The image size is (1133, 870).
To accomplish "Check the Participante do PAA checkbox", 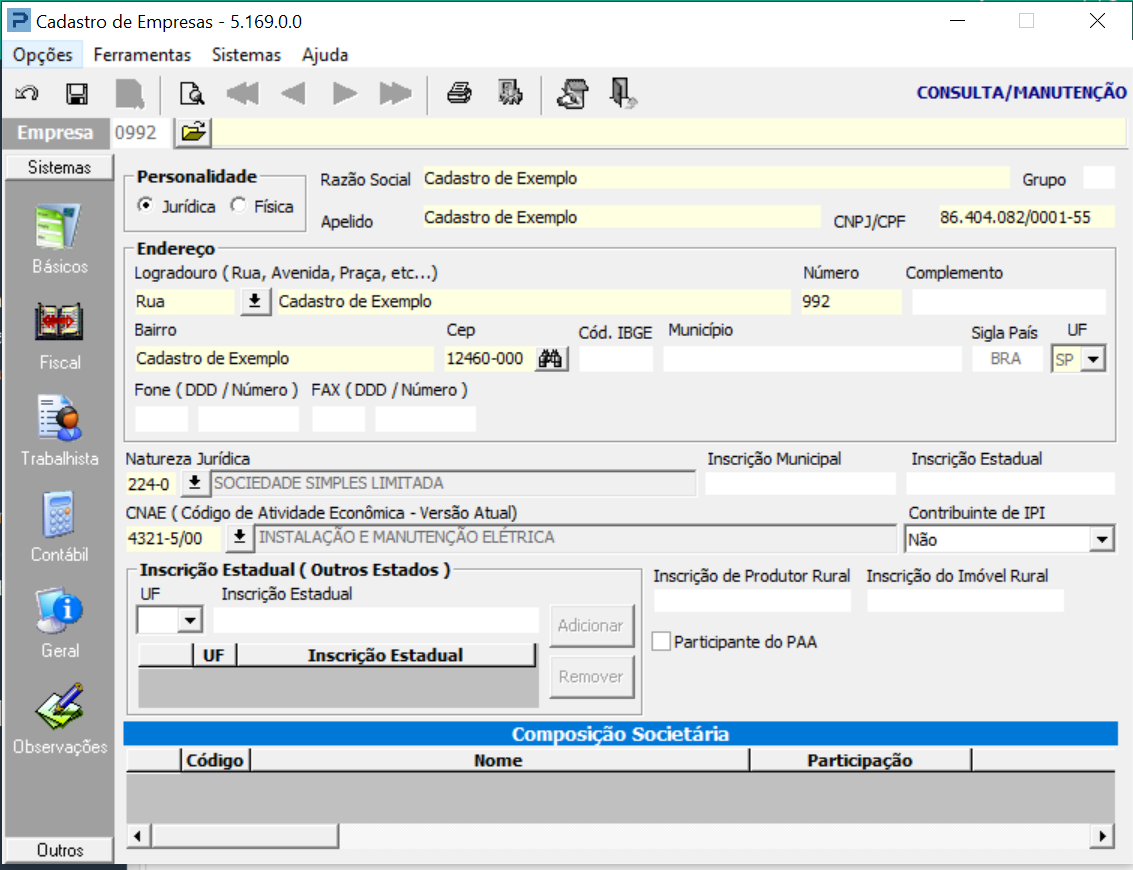I will [x=661, y=642].
